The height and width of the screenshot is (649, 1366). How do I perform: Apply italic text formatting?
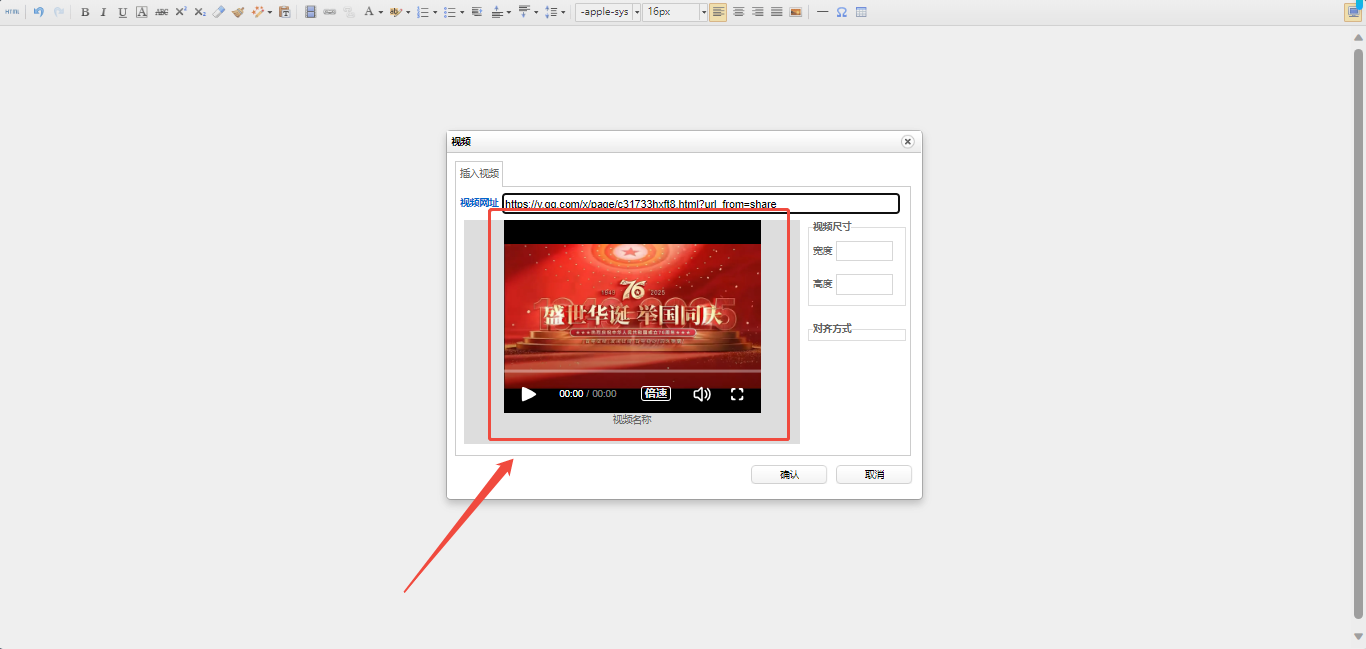103,12
